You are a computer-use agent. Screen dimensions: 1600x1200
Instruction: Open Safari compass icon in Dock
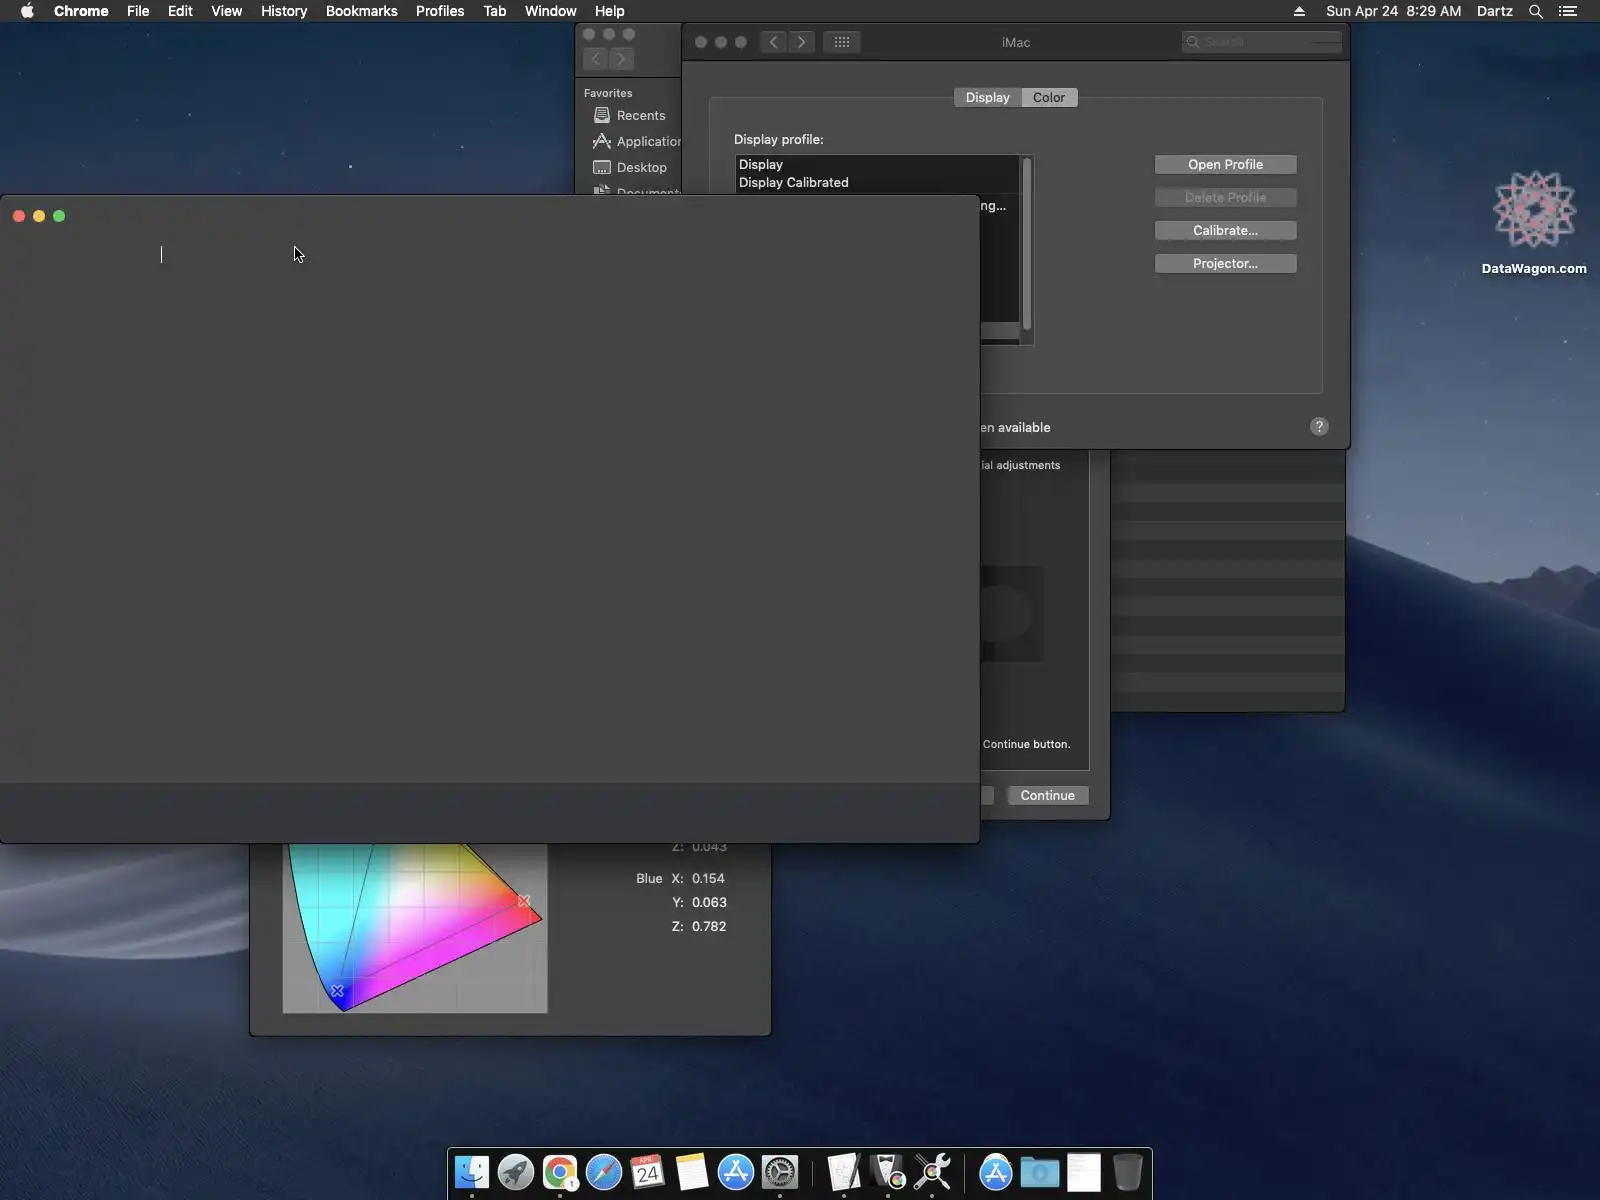point(604,1172)
